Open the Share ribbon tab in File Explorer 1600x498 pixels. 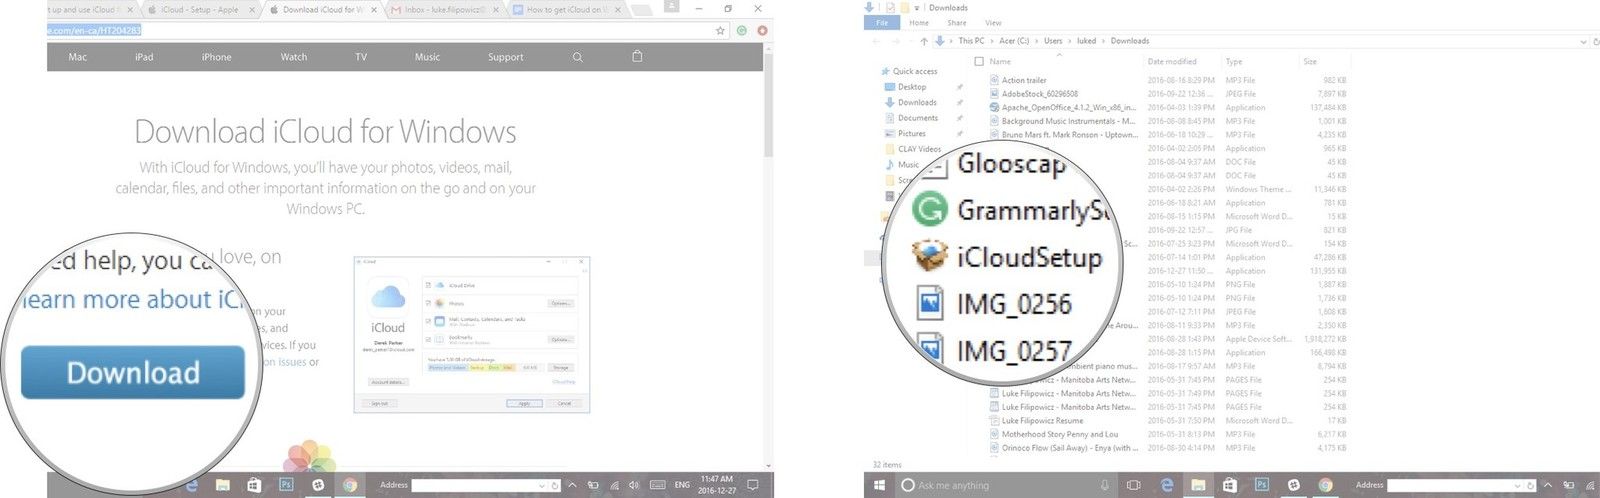957,22
